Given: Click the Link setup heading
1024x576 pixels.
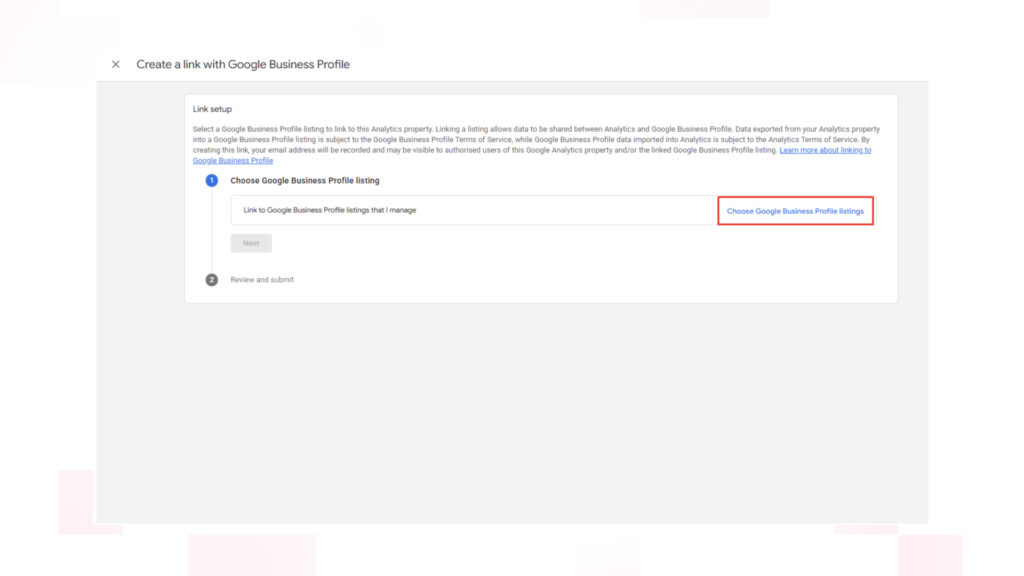Looking at the screenshot, I should pyautogui.click(x=212, y=109).
